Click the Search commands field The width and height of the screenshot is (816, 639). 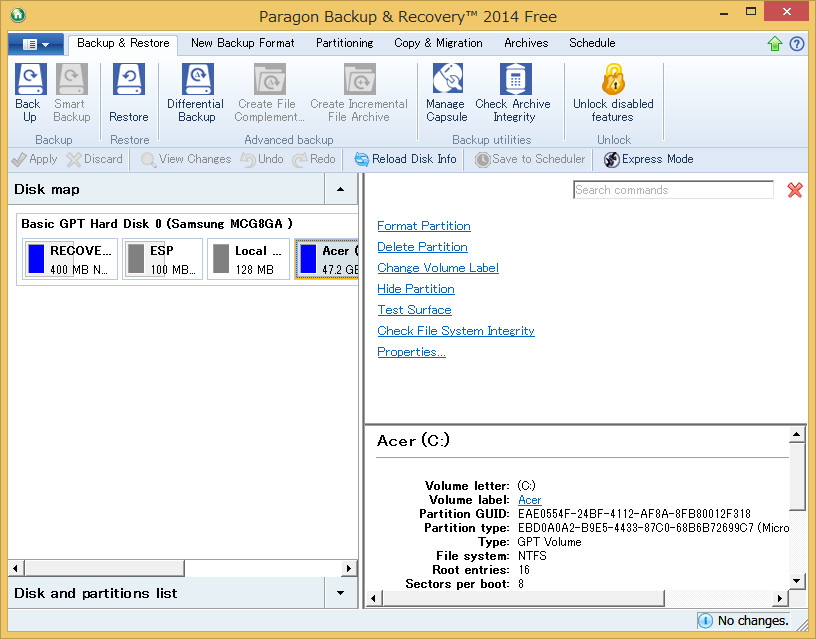point(673,189)
